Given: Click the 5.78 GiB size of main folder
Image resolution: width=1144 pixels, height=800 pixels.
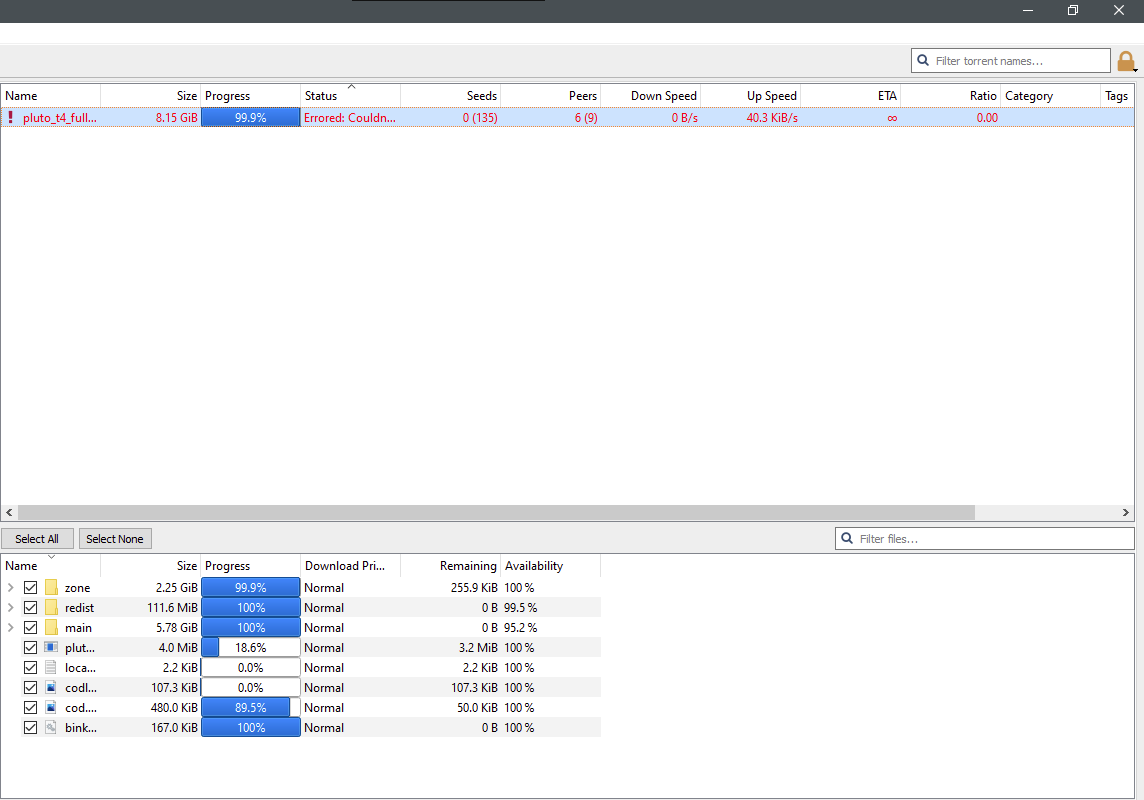Looking at the screenshot, I should pyautogui.click(x=177, y=628).
